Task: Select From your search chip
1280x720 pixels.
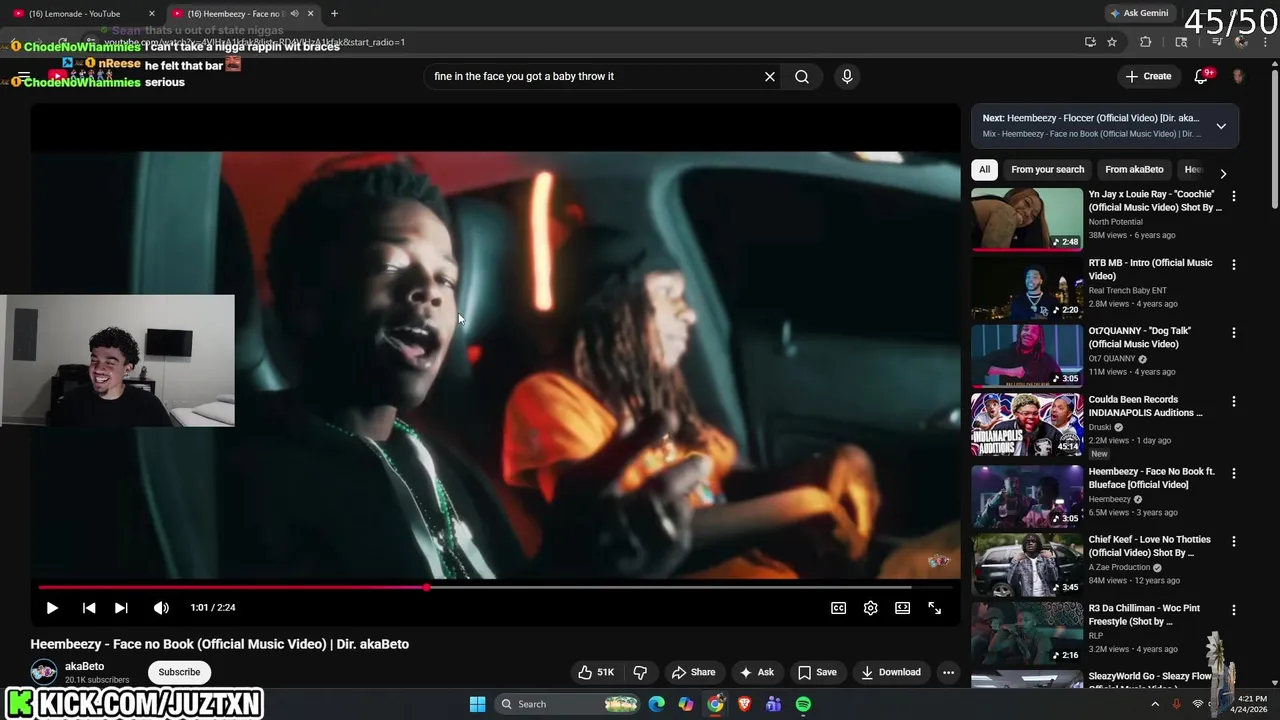Action: point(1047,169)
